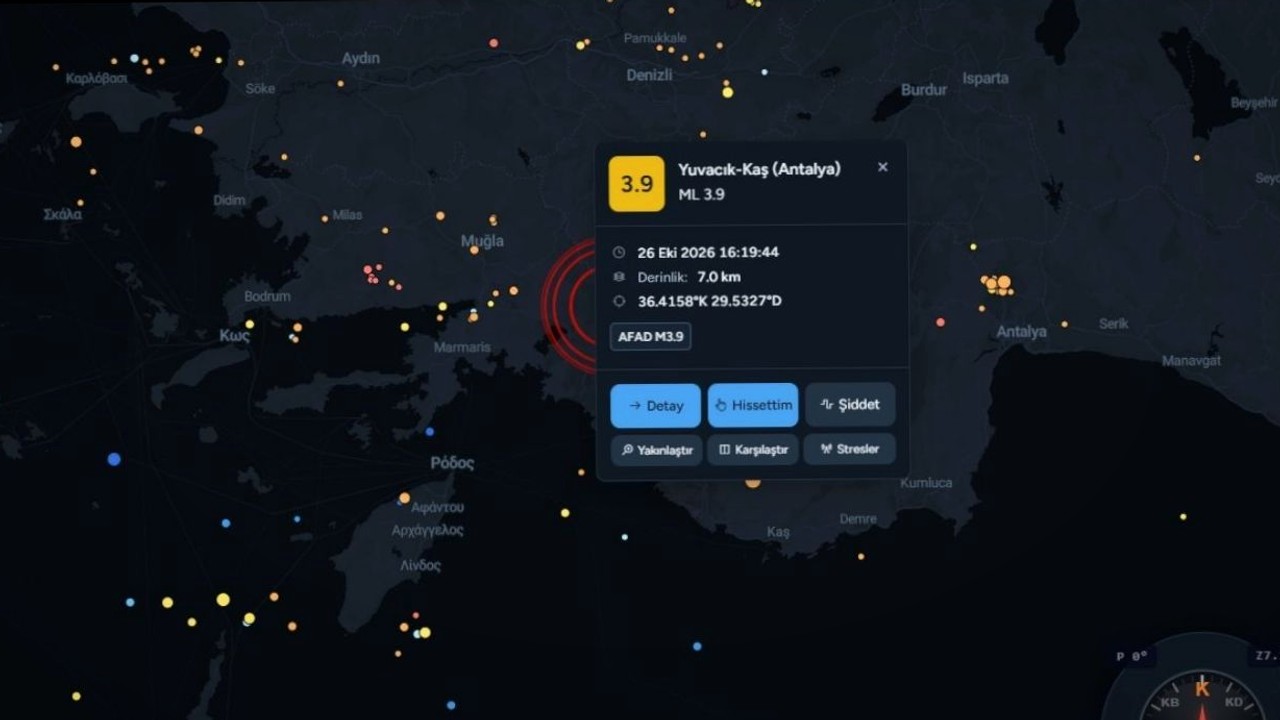Viewport: 1280px width, 720px height.
Task: Click the clock icon beside the date
Action: tap(619, 253)
